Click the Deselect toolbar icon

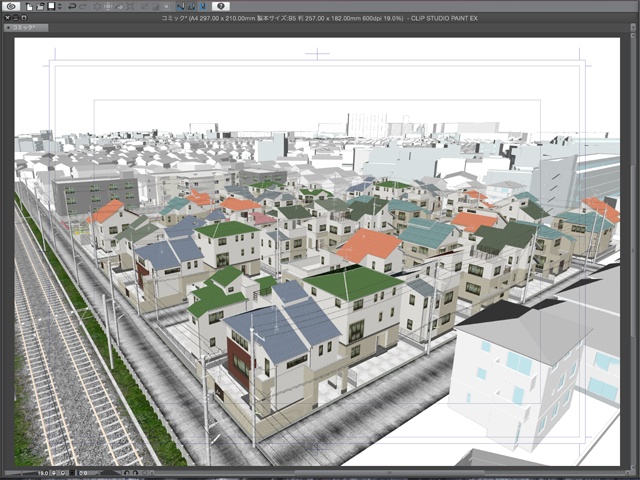[144, 7]
